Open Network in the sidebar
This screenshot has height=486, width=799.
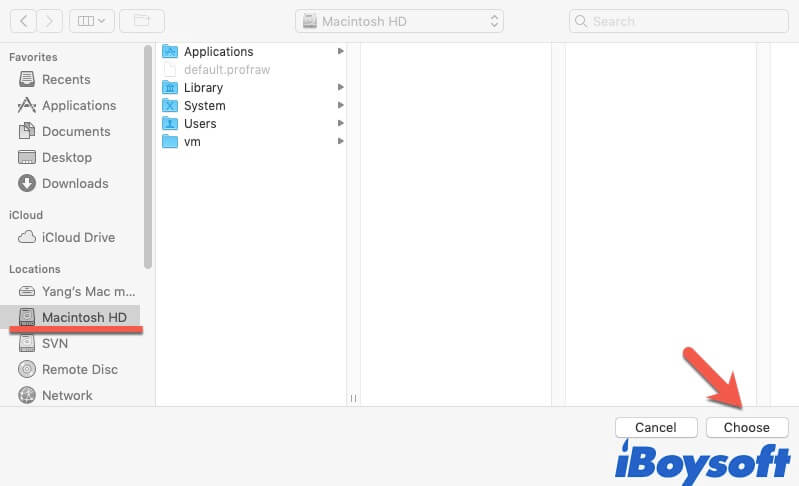[x=67, y=396]
